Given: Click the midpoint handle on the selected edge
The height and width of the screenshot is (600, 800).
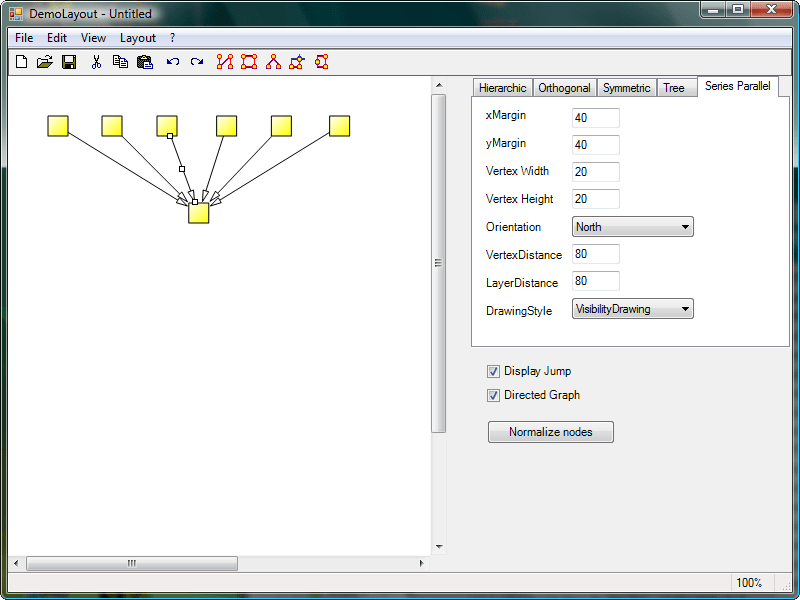Looking at the screenshot, I should 182,169.
